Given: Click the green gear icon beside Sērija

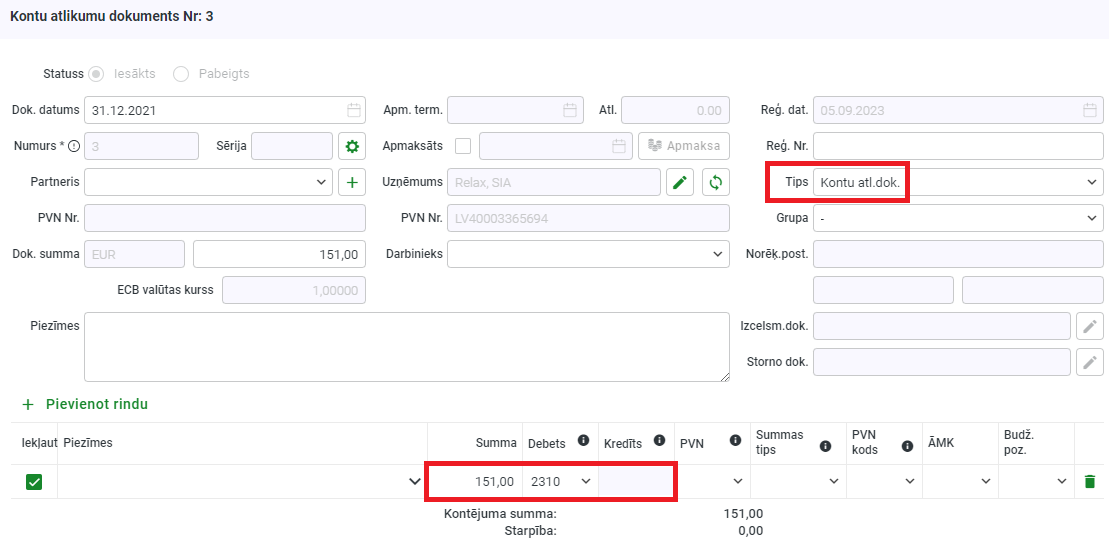Looking at the screenshot, I should click(x=352, y=146).
